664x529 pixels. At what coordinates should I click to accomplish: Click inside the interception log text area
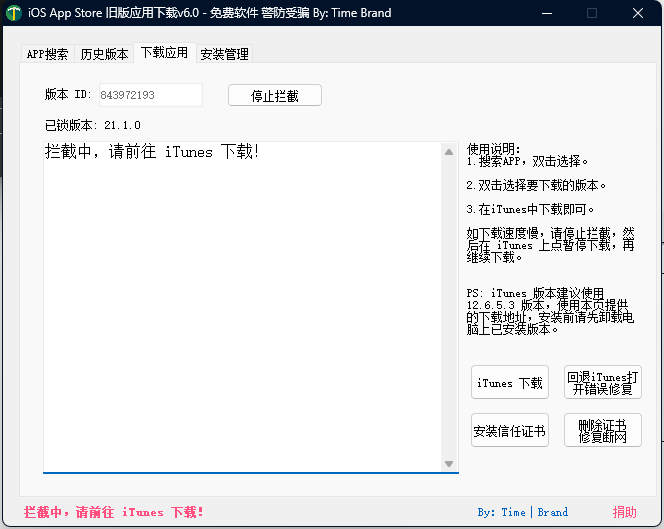pos(242,307)
